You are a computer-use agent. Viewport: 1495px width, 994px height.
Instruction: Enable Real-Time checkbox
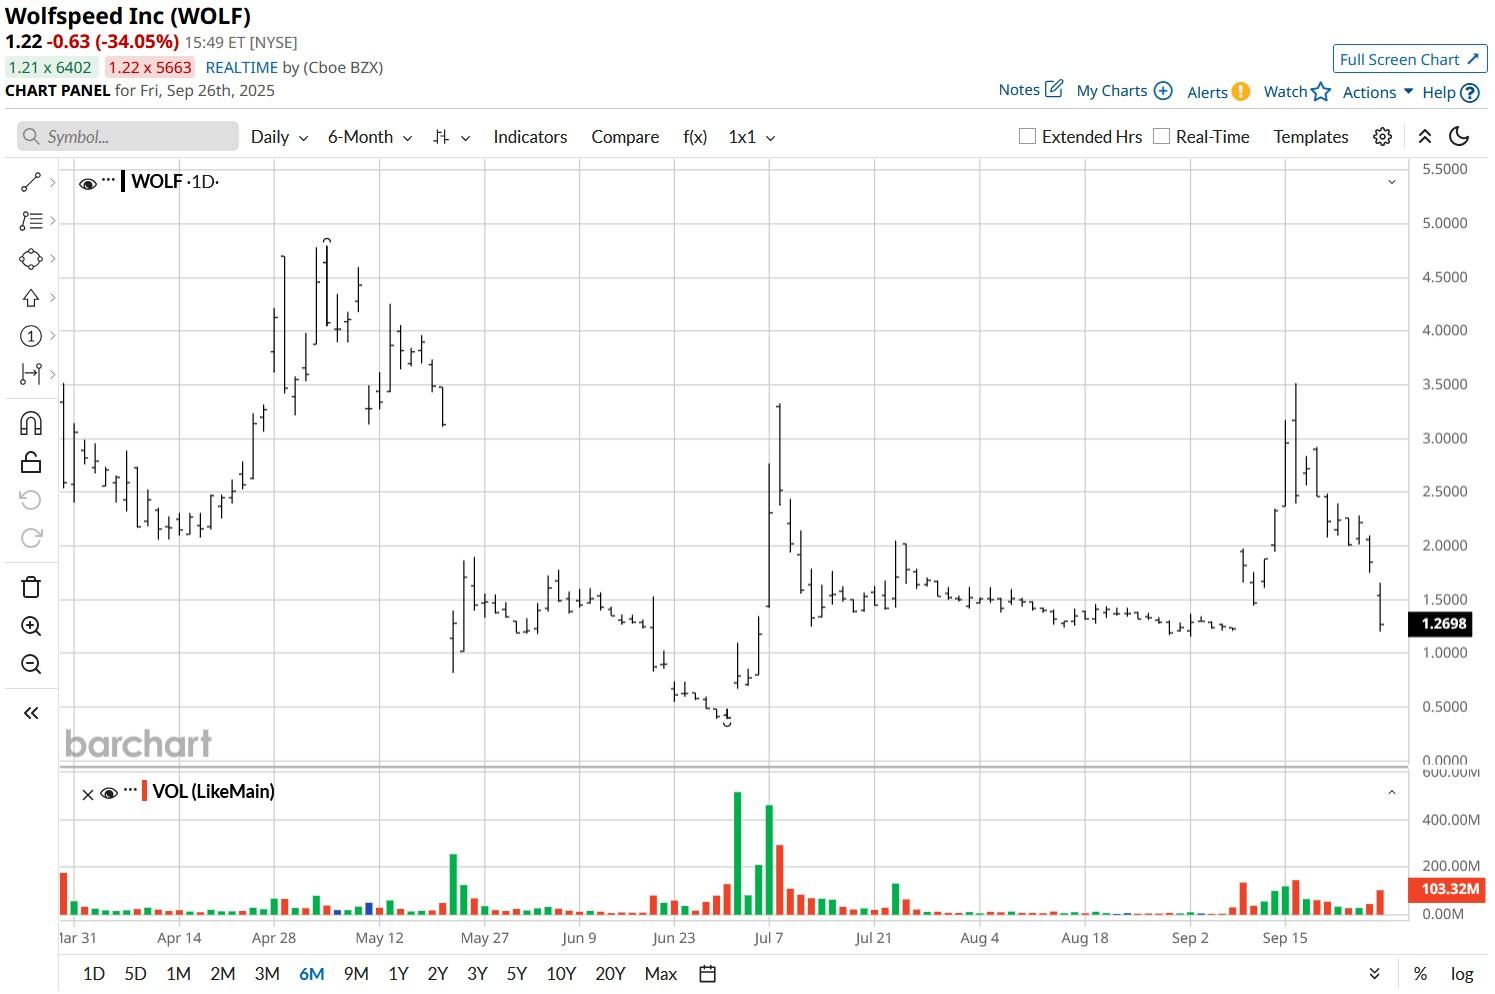pyautogui.click(x=1161, y=136)
